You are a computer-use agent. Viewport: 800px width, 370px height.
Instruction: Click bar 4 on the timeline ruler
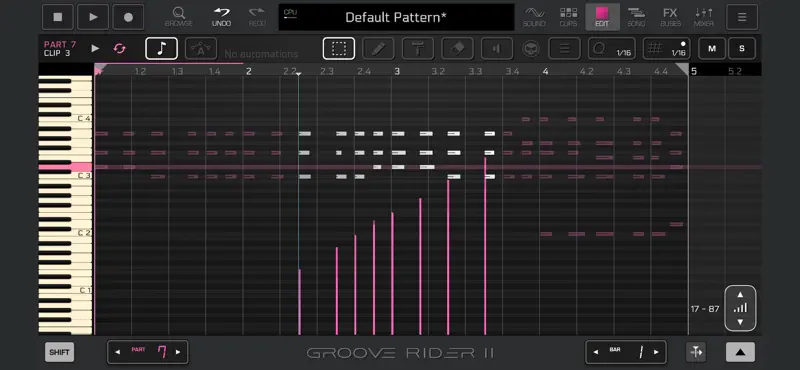coord(545,71)
